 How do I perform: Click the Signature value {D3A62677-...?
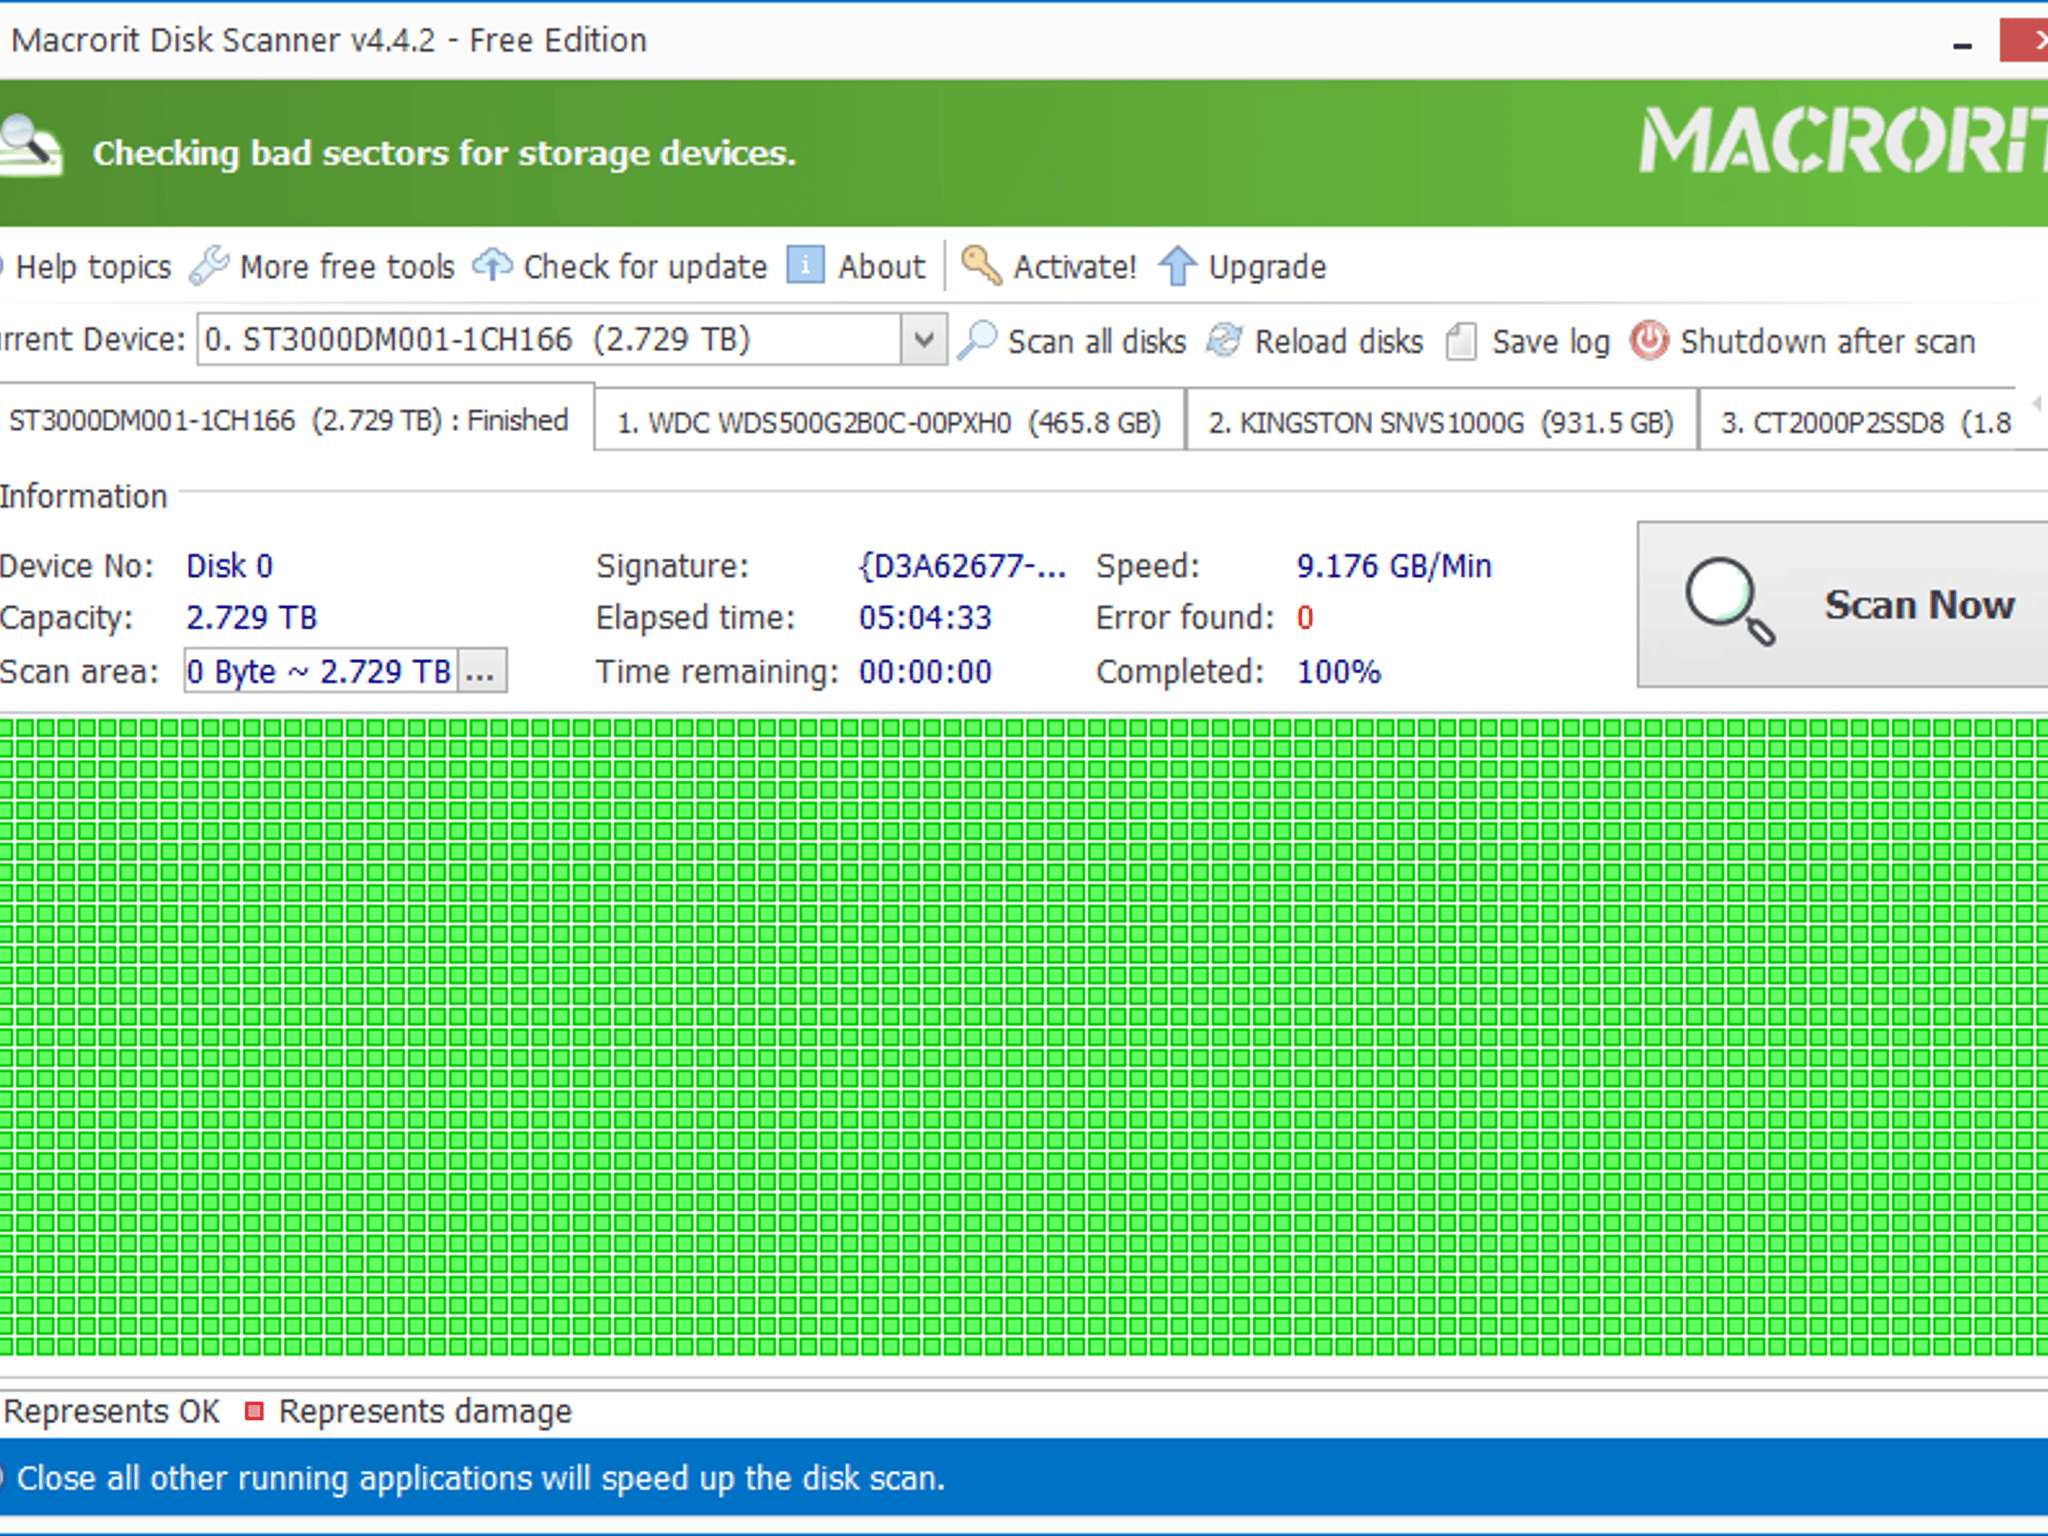(962, 566)
